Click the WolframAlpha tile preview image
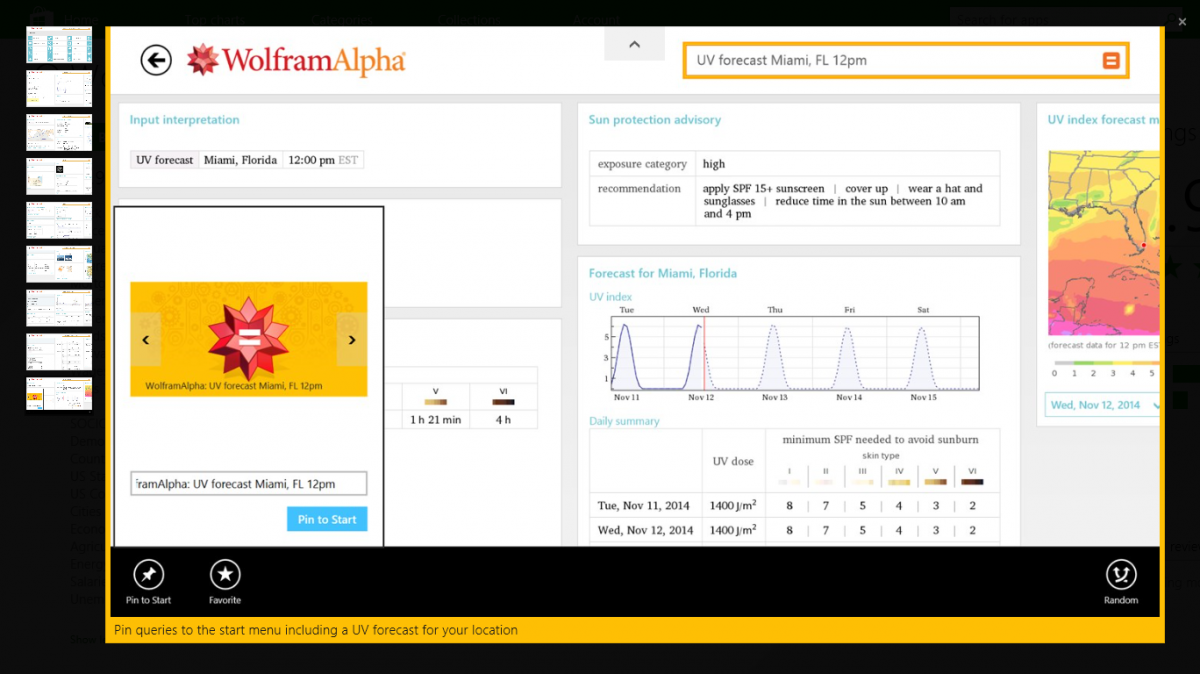 (x=249, y=339)
